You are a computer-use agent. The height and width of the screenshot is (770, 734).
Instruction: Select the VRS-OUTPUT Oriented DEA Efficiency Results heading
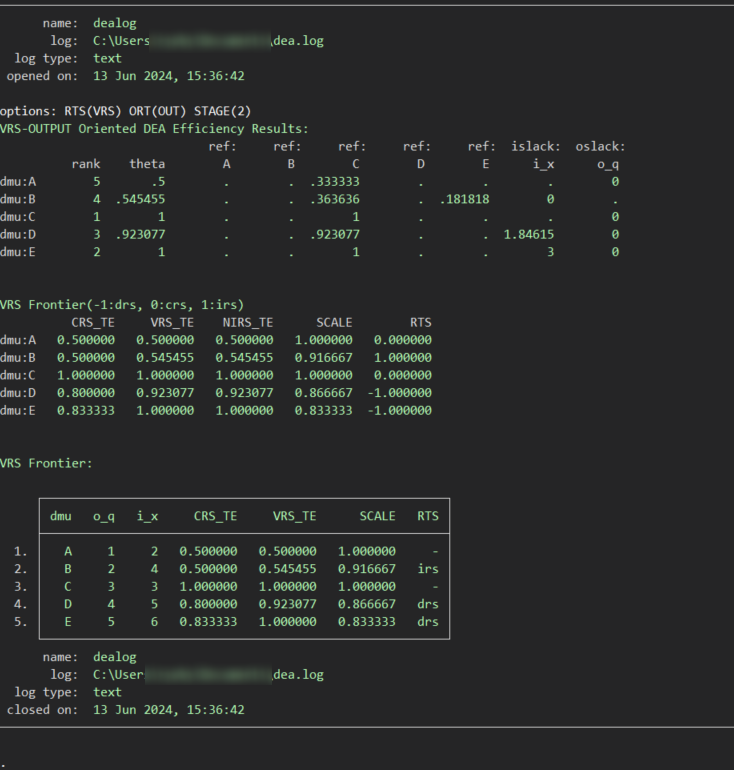coord(153,129)
